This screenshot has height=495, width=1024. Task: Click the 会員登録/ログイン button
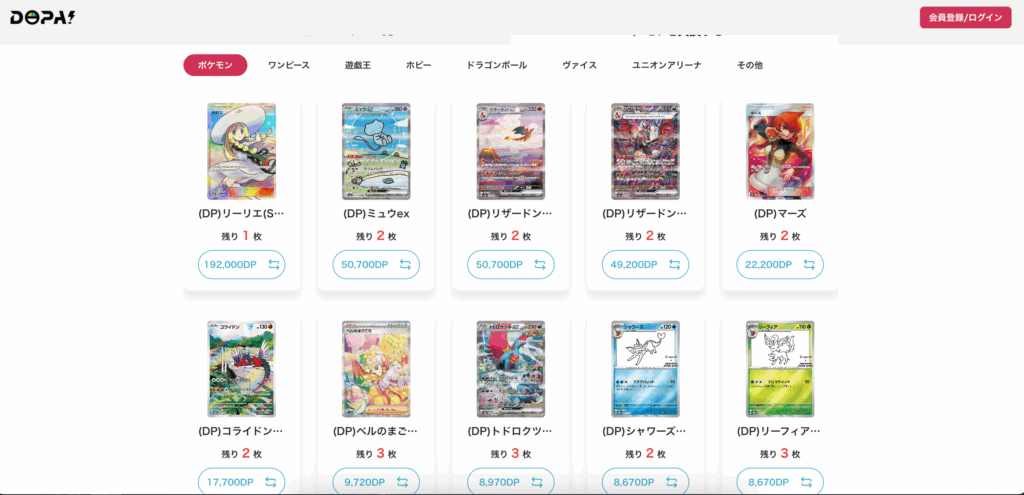click(965, 18)
